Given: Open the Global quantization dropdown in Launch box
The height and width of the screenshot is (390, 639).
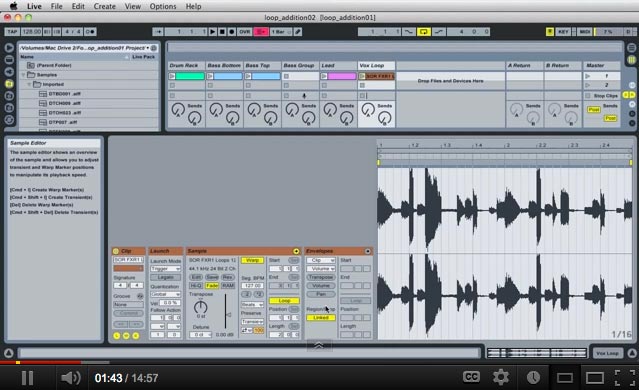Looking at the screenshot, I should [165, 294].
